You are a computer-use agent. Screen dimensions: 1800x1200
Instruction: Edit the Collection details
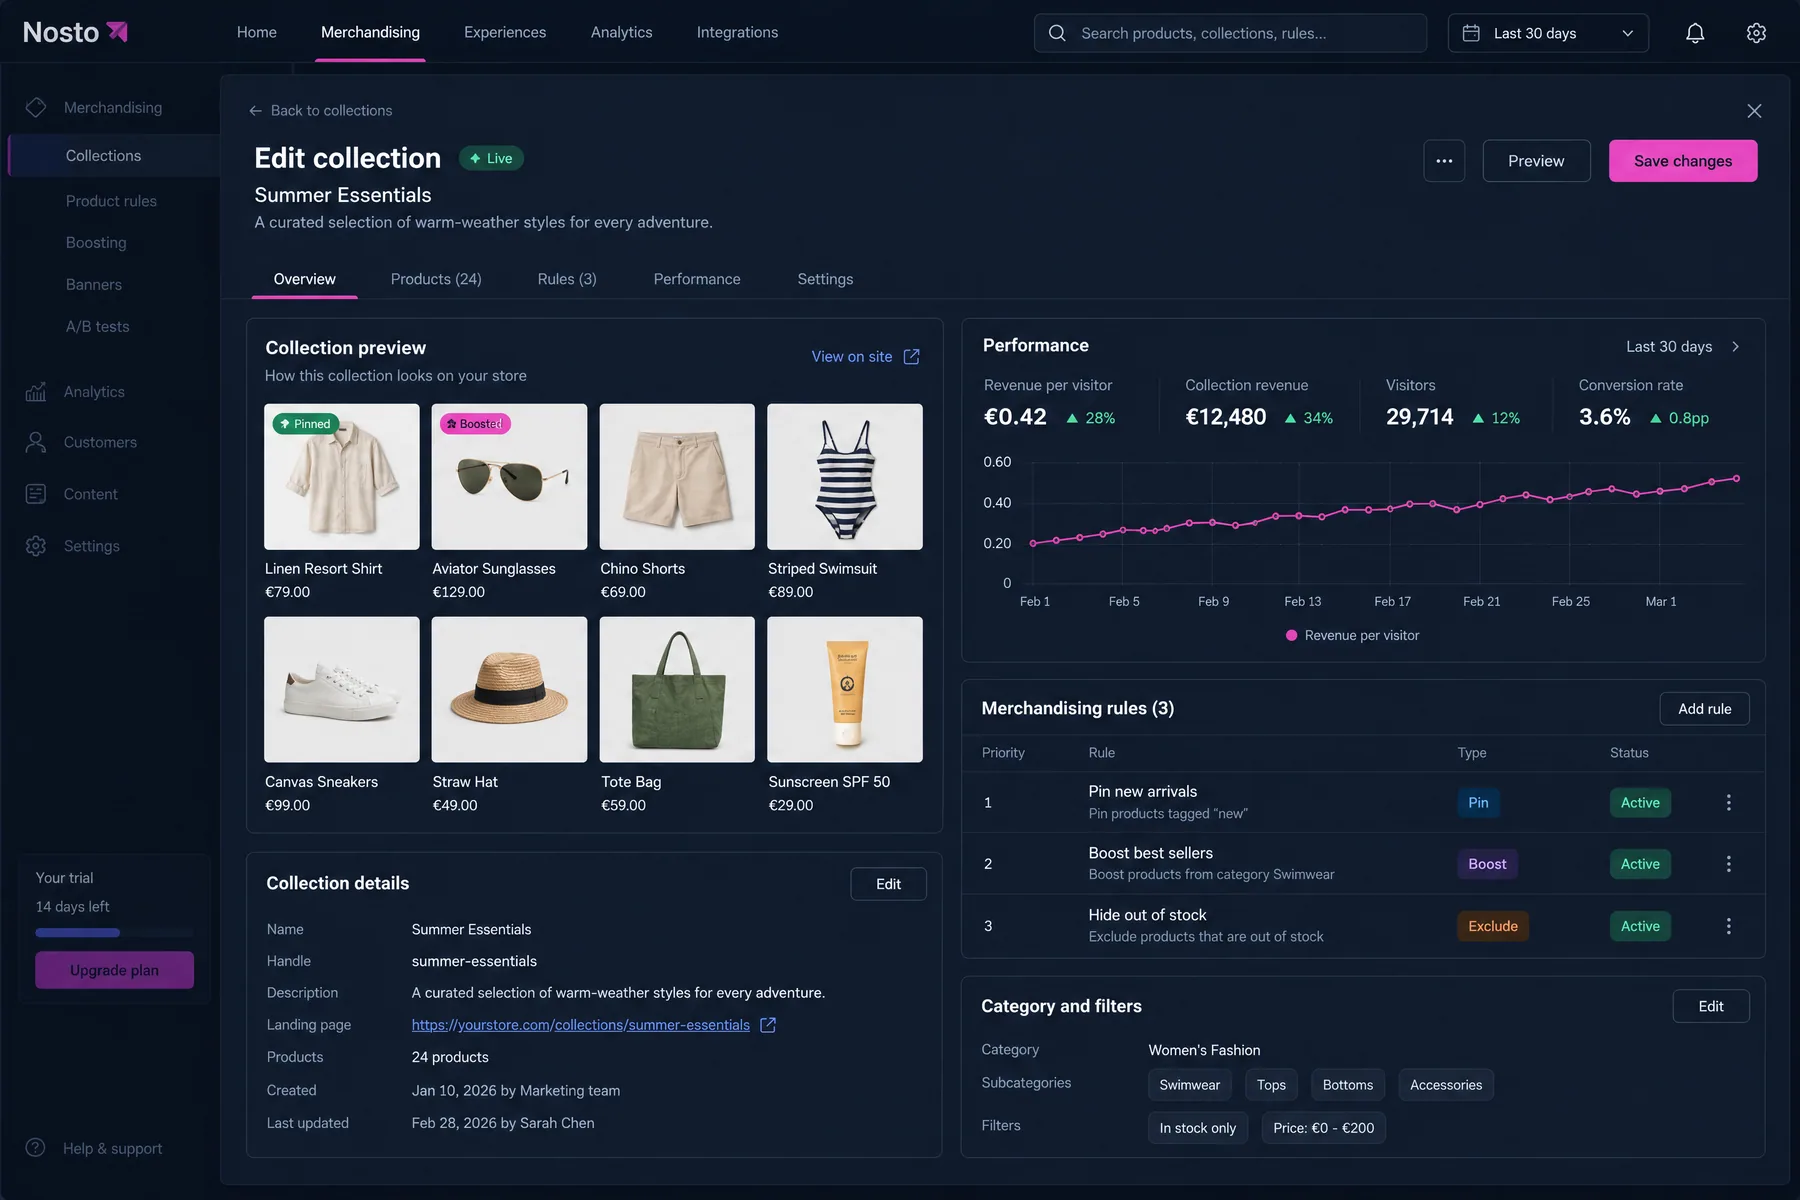tap(888, 884)
